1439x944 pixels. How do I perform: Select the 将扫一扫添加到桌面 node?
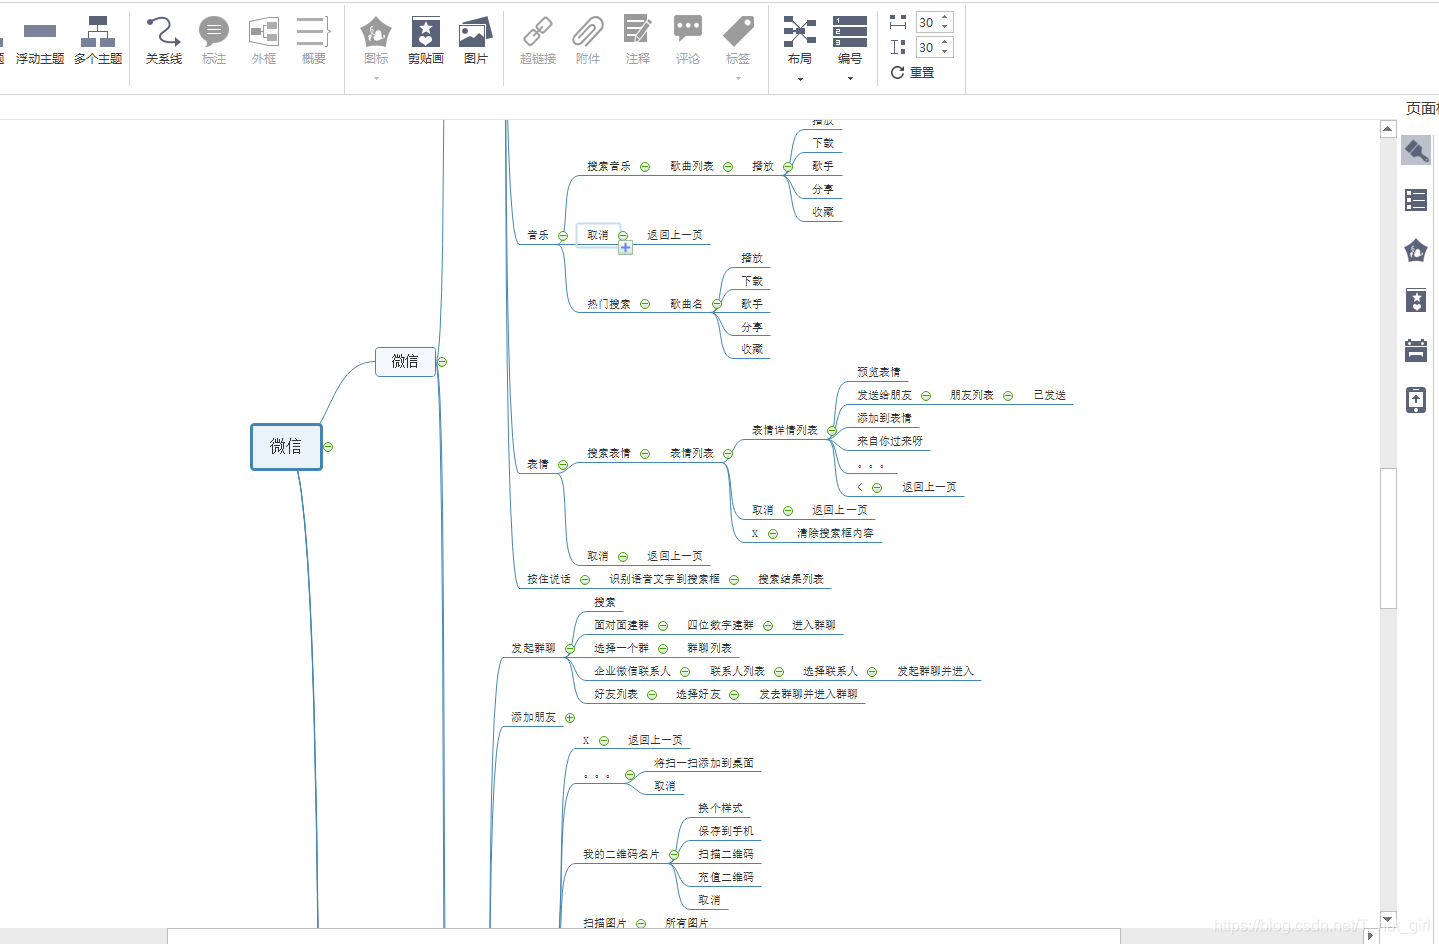(x=704, y=763)
